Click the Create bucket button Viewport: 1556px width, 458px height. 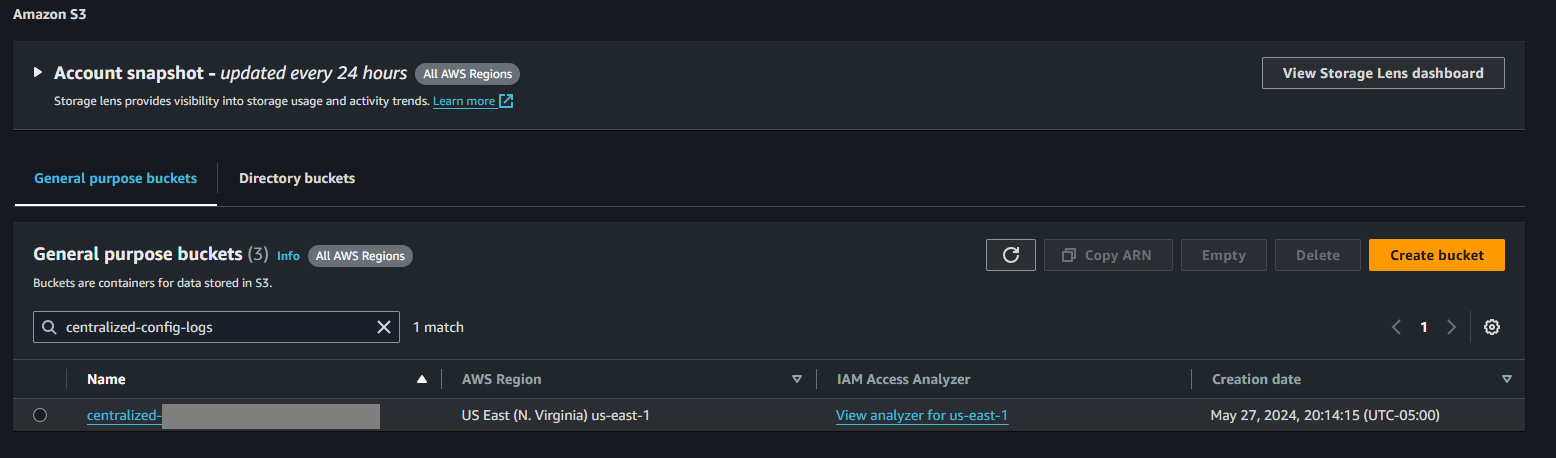[1436, 255]
